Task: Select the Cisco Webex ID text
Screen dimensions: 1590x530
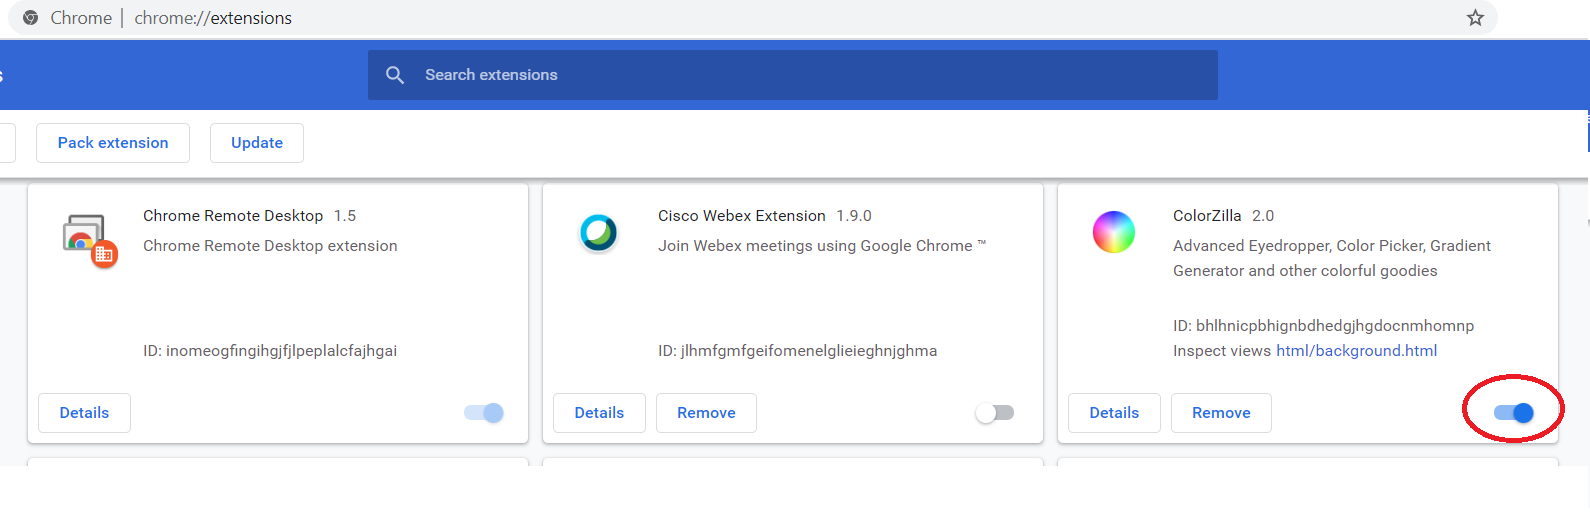Action: point(797,351)
